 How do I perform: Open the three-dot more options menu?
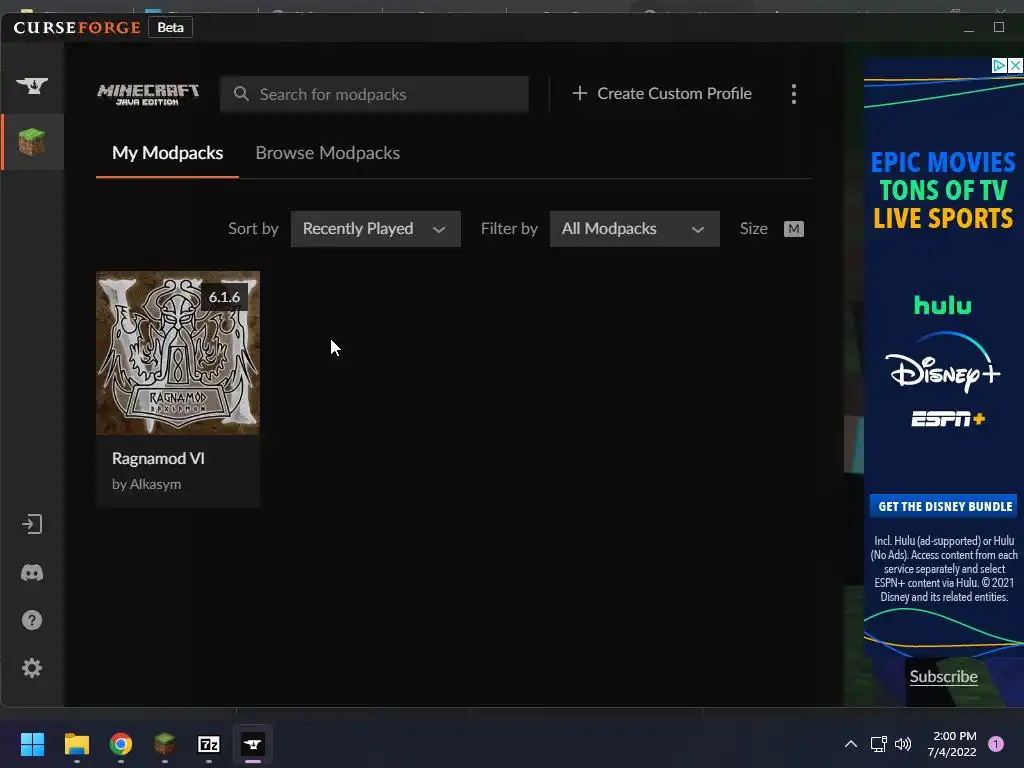[x=793, y=94]
